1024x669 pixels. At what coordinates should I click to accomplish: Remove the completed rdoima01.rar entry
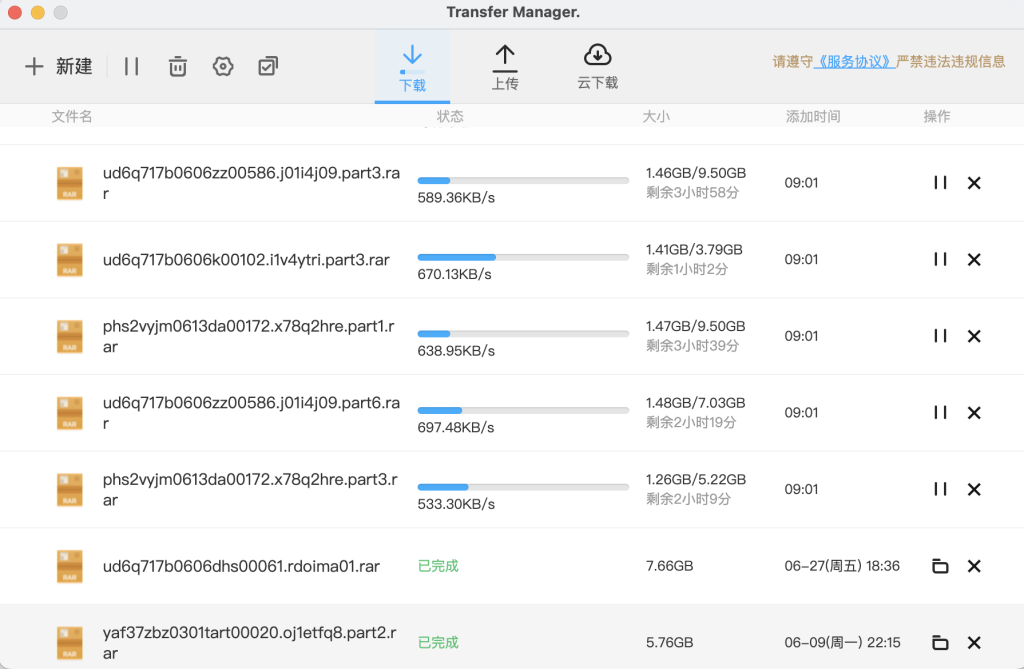(x=974, y=566)
